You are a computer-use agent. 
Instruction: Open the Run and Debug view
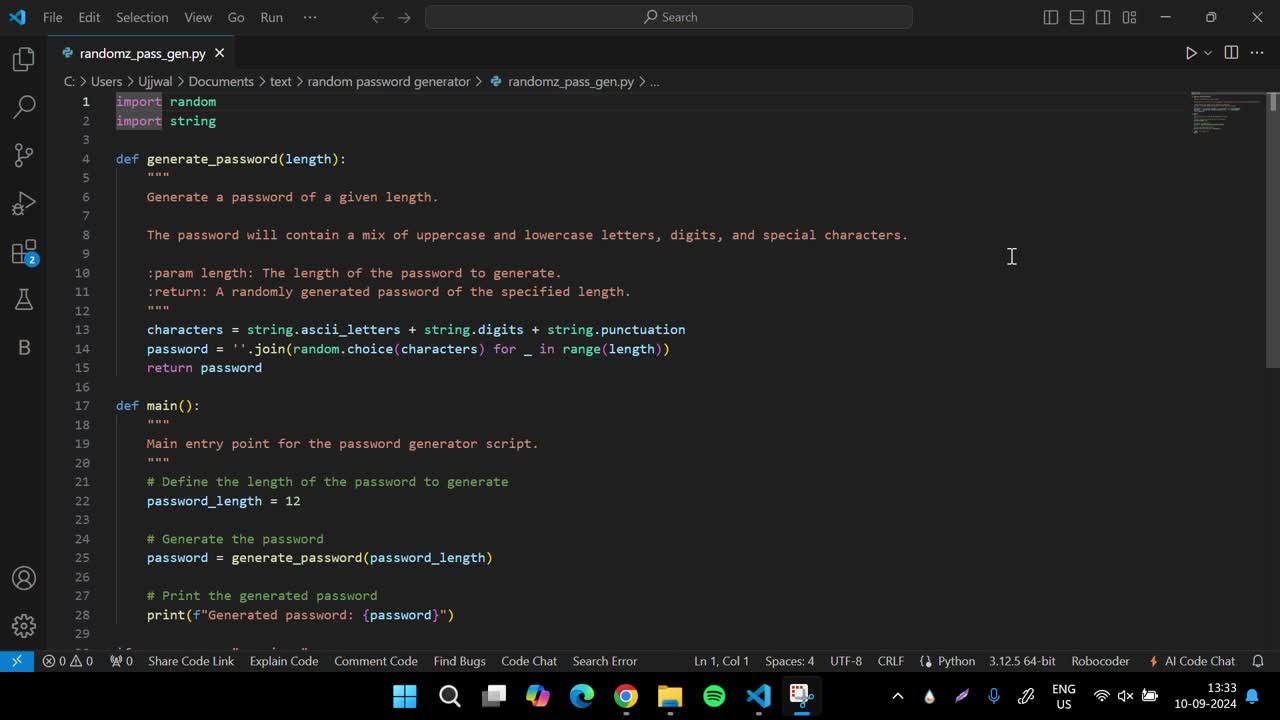pos(24,204)
